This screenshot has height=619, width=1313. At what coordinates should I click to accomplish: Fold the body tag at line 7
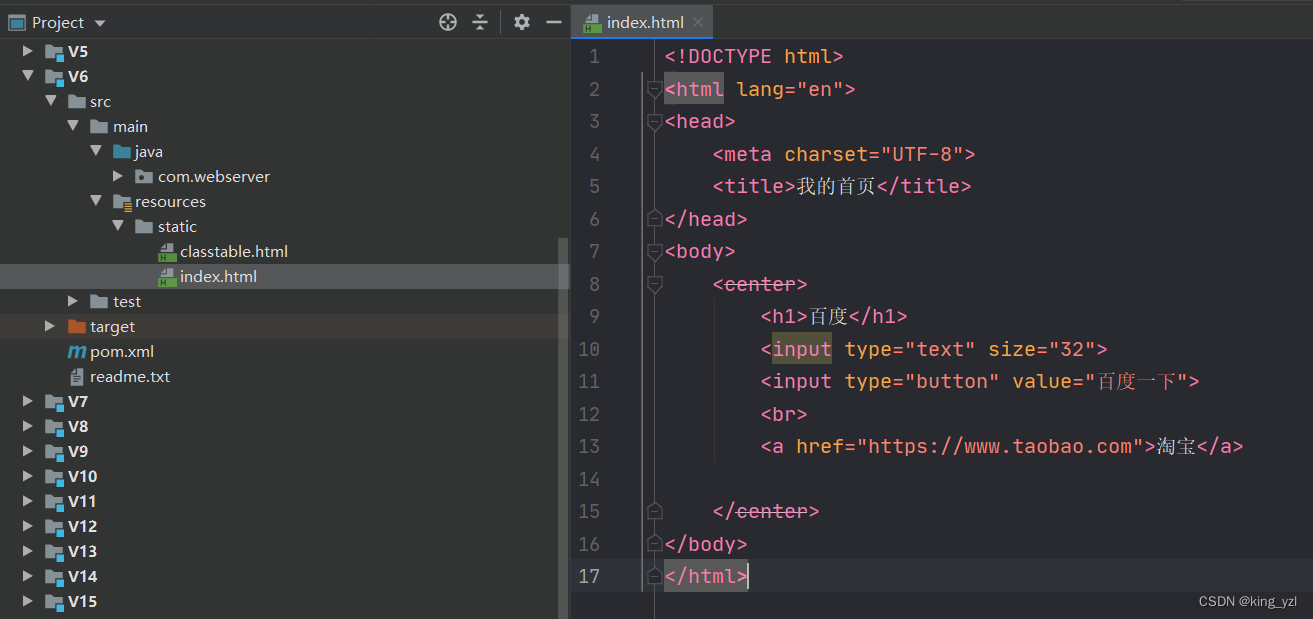(654, 252)
